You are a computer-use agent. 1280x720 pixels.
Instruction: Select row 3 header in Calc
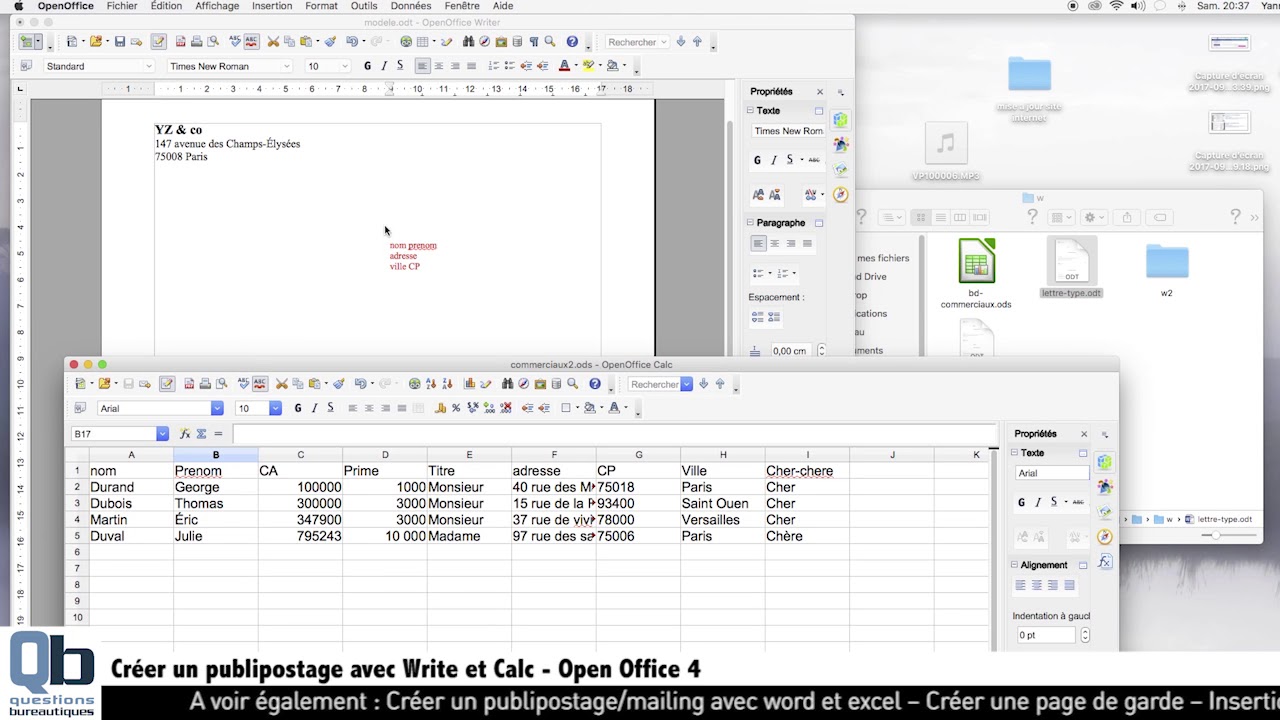pos(77,503)
